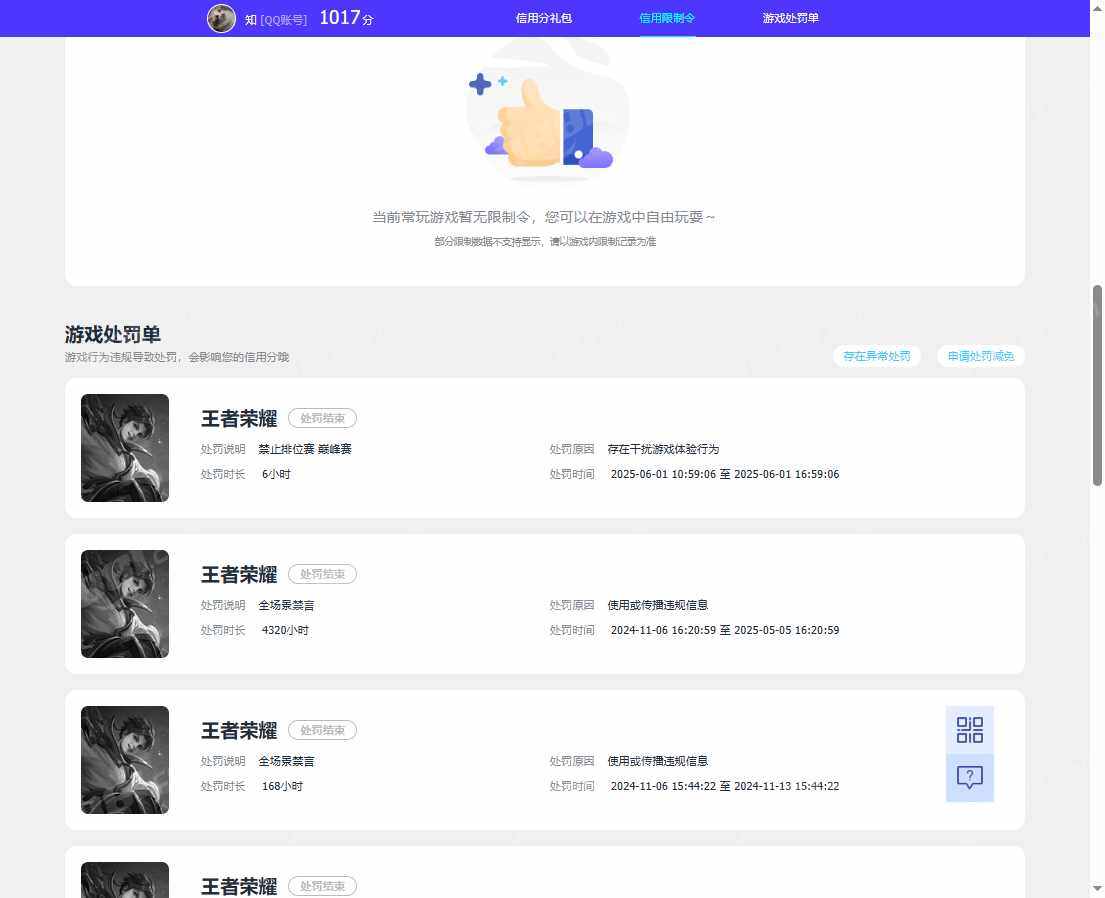Viewport: 1105px width, 898px height.
Task: Go to the 游戏处罚单 tab
Action: pyautogui.click(x=791, y=18)
